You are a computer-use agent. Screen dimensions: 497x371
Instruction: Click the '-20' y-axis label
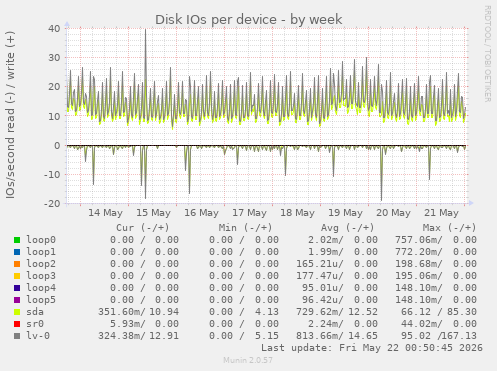point(52,203)
